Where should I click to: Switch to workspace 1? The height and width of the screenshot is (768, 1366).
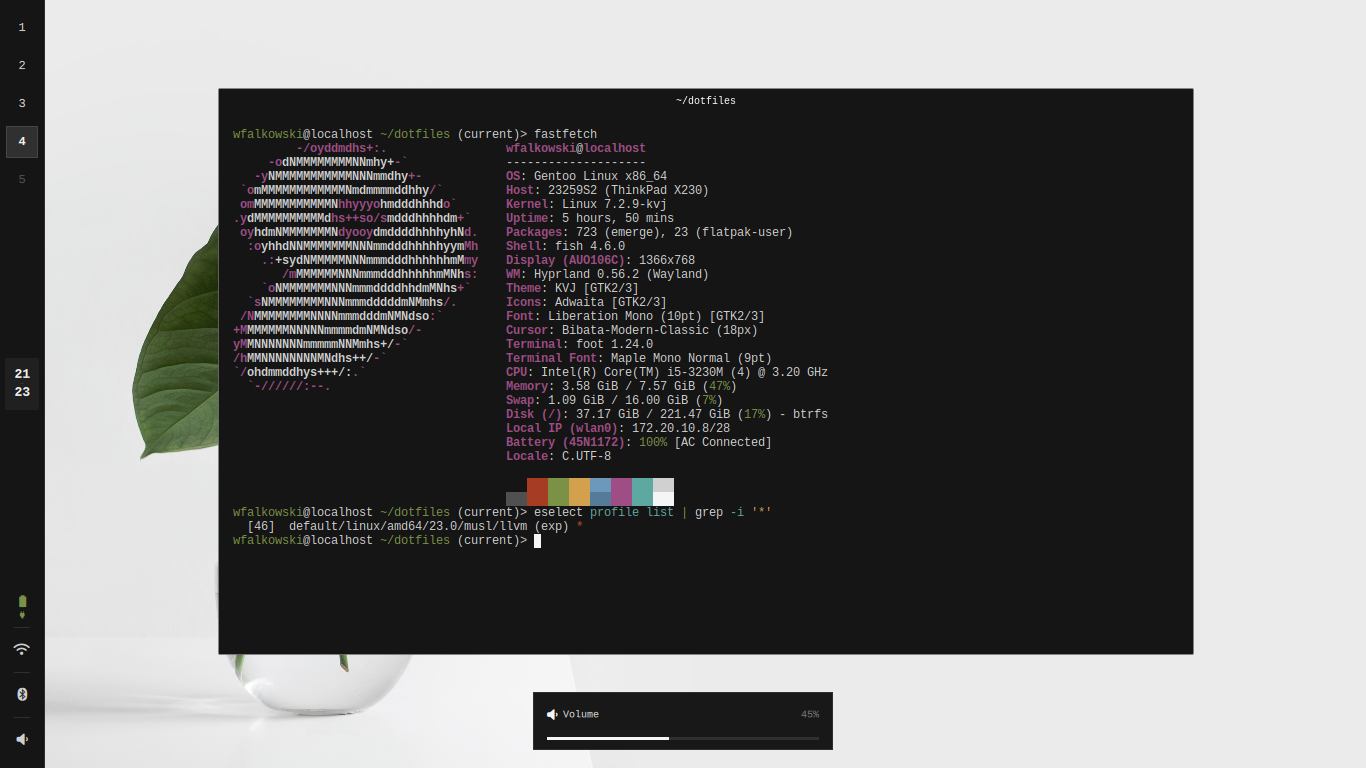(22, 27)
